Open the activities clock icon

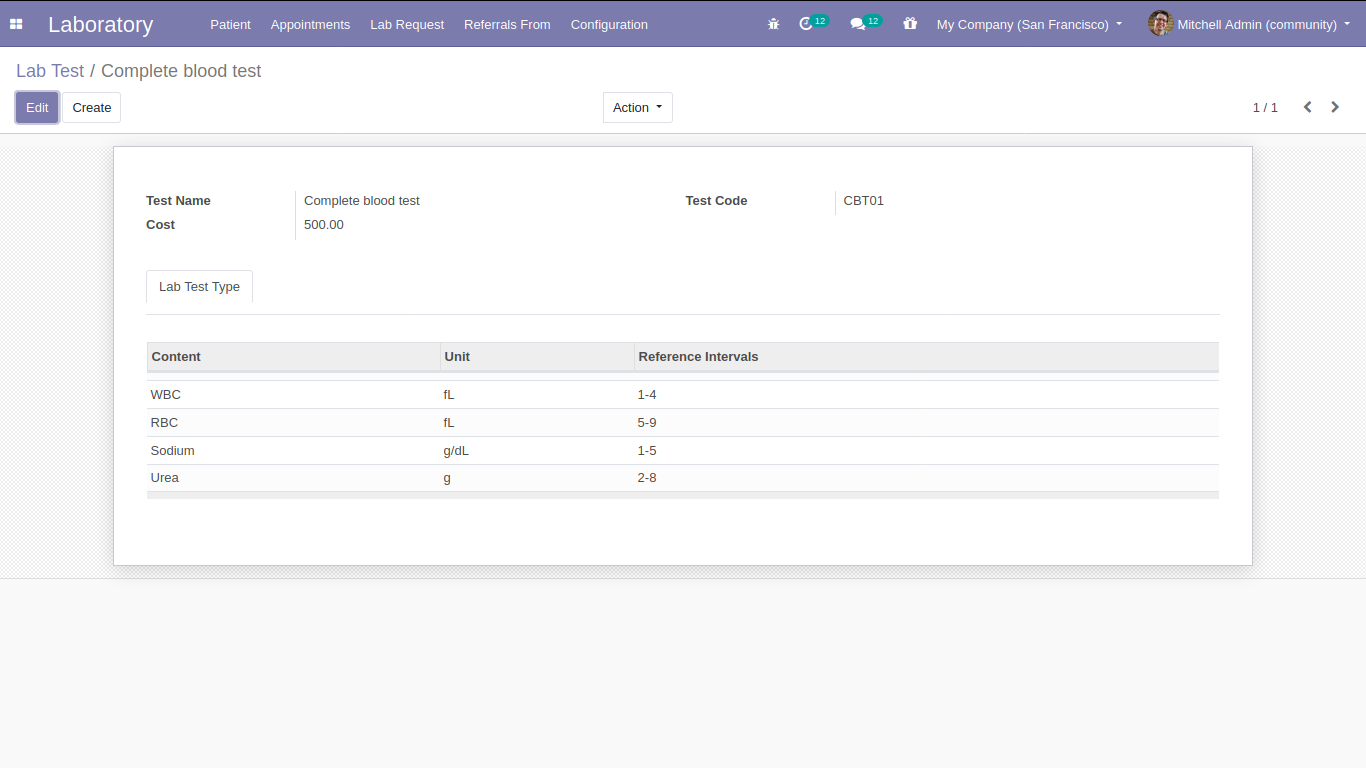[x=807, y=24]
